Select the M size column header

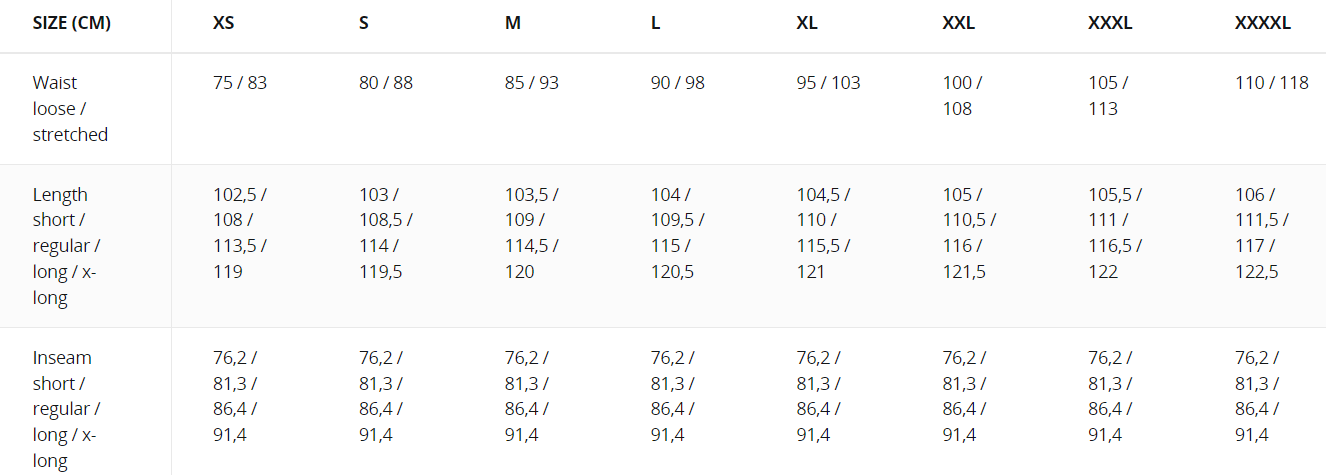(513, 23)
